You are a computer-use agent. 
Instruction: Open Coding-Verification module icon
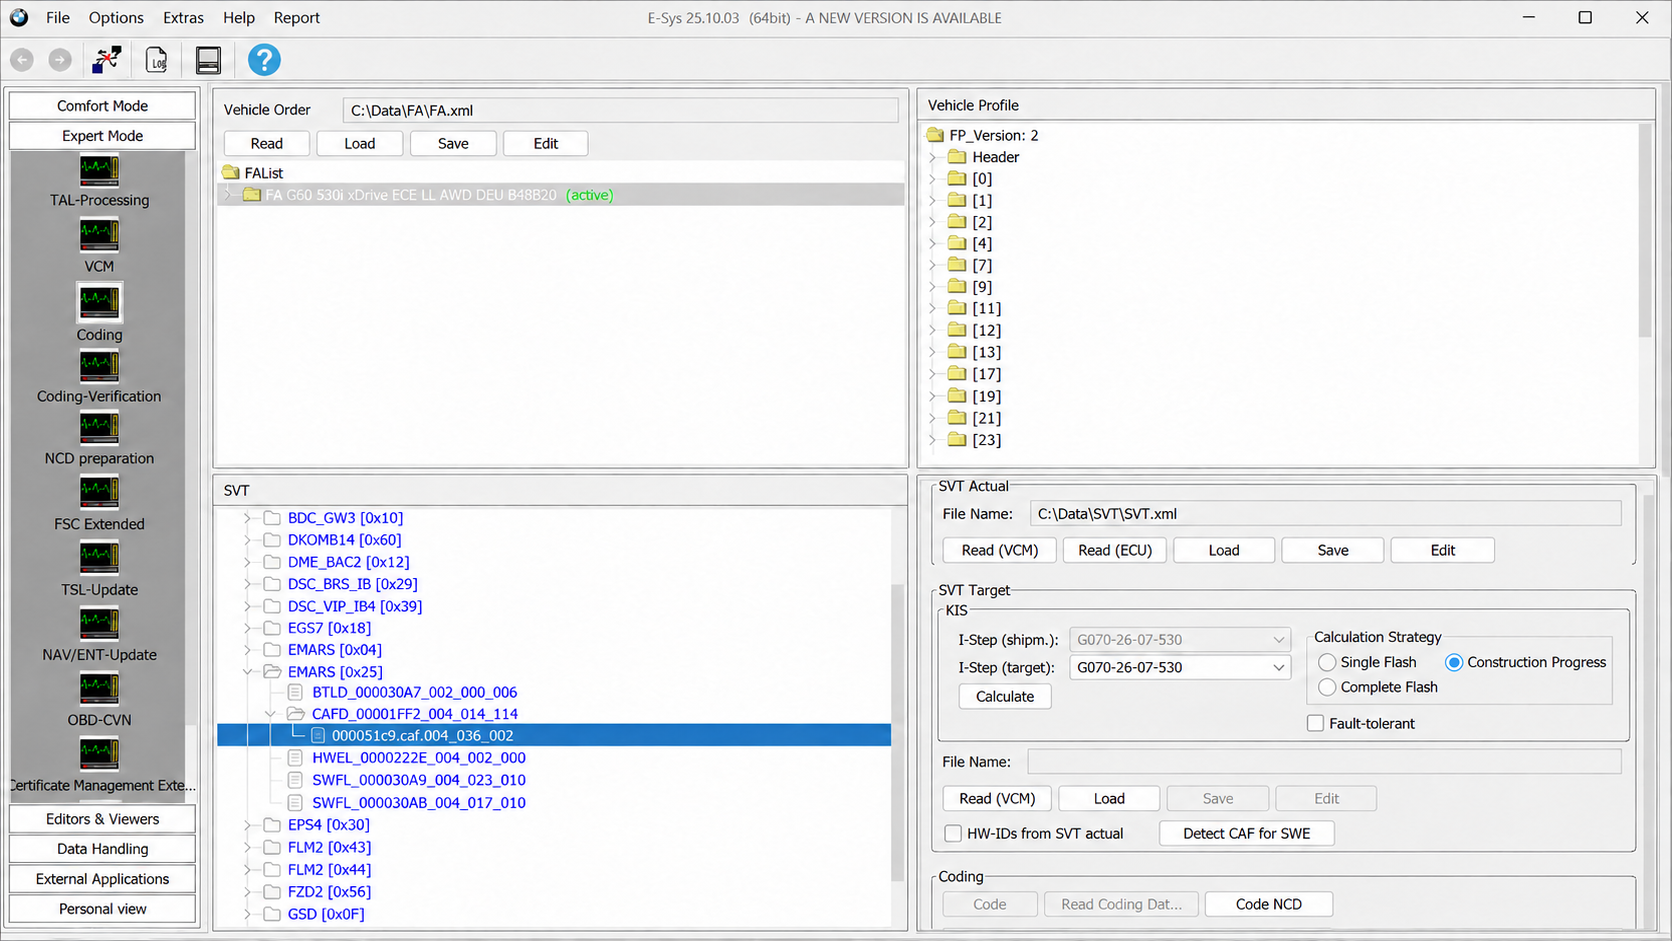tap(99, 366)
